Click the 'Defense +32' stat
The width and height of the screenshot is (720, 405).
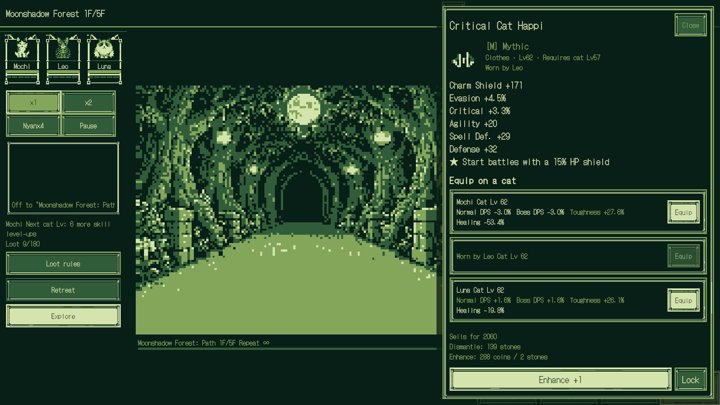[x=473, y=149]
